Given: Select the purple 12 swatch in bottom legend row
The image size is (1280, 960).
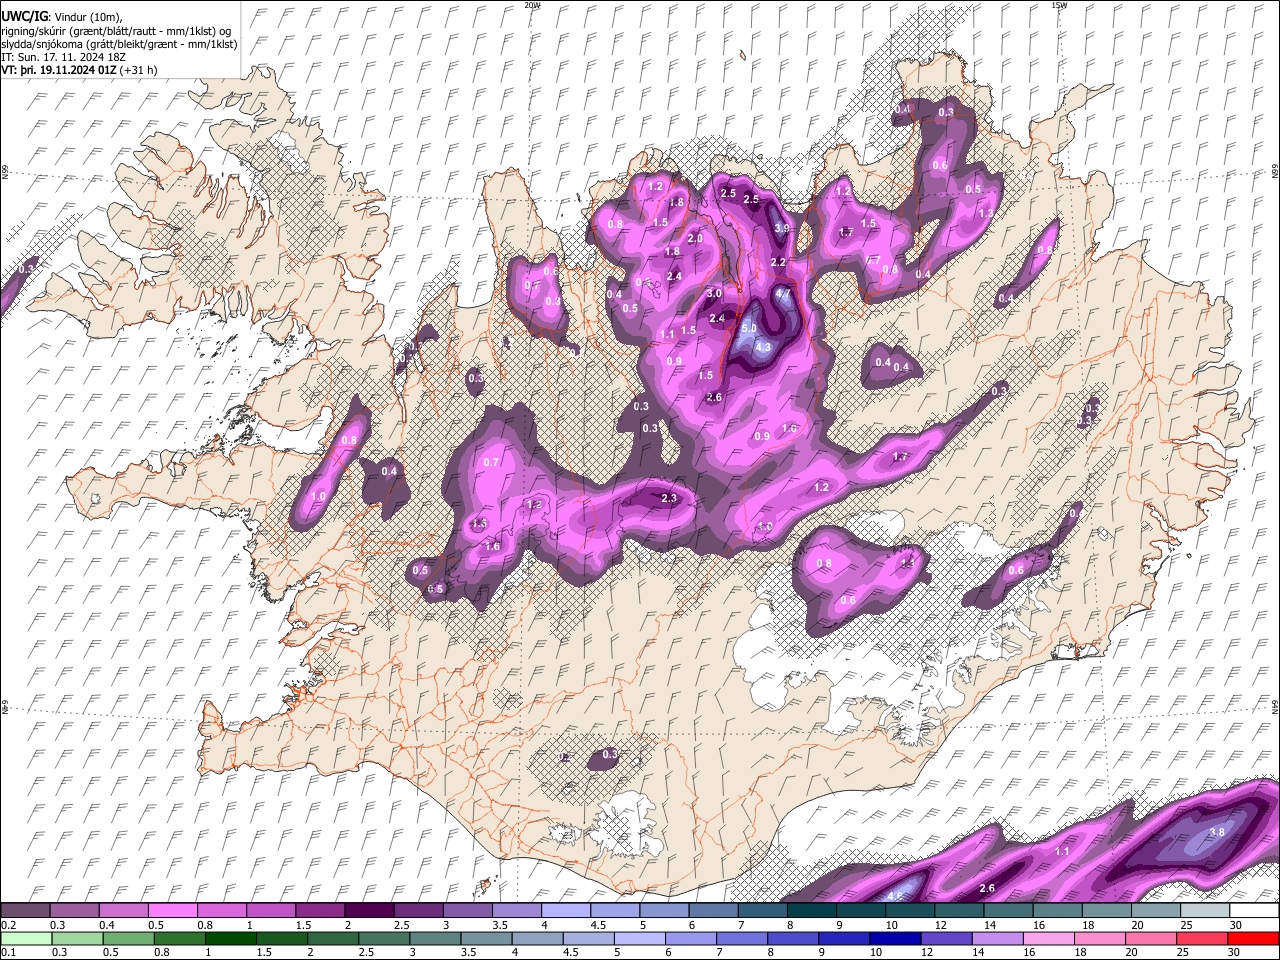Looking at the screenshot, I should [x=947, y=939].
